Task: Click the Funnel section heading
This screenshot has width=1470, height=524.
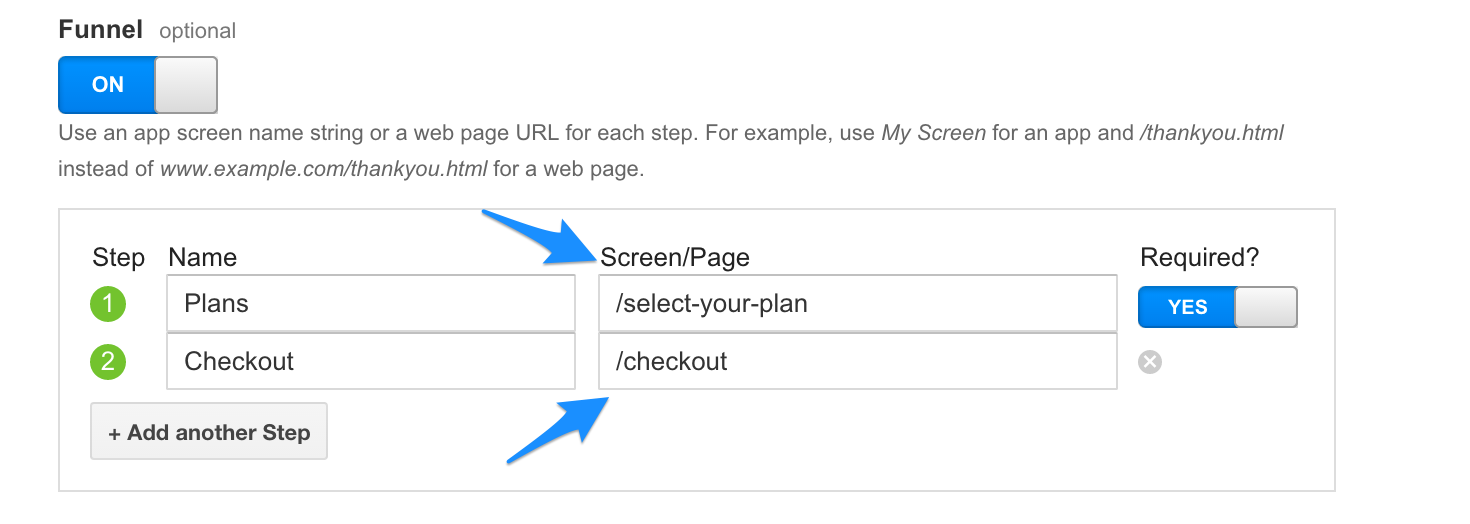Action: pyautogui.click(x=101, y=30)
